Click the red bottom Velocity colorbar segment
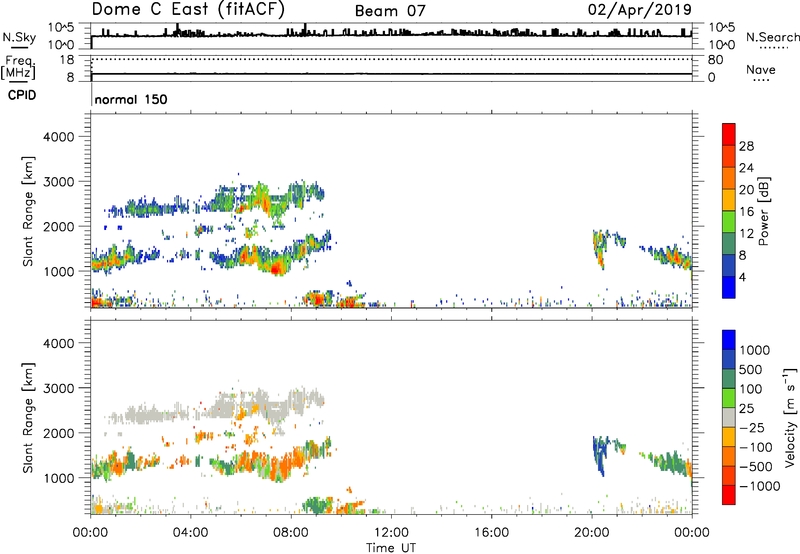 (729, 495)
